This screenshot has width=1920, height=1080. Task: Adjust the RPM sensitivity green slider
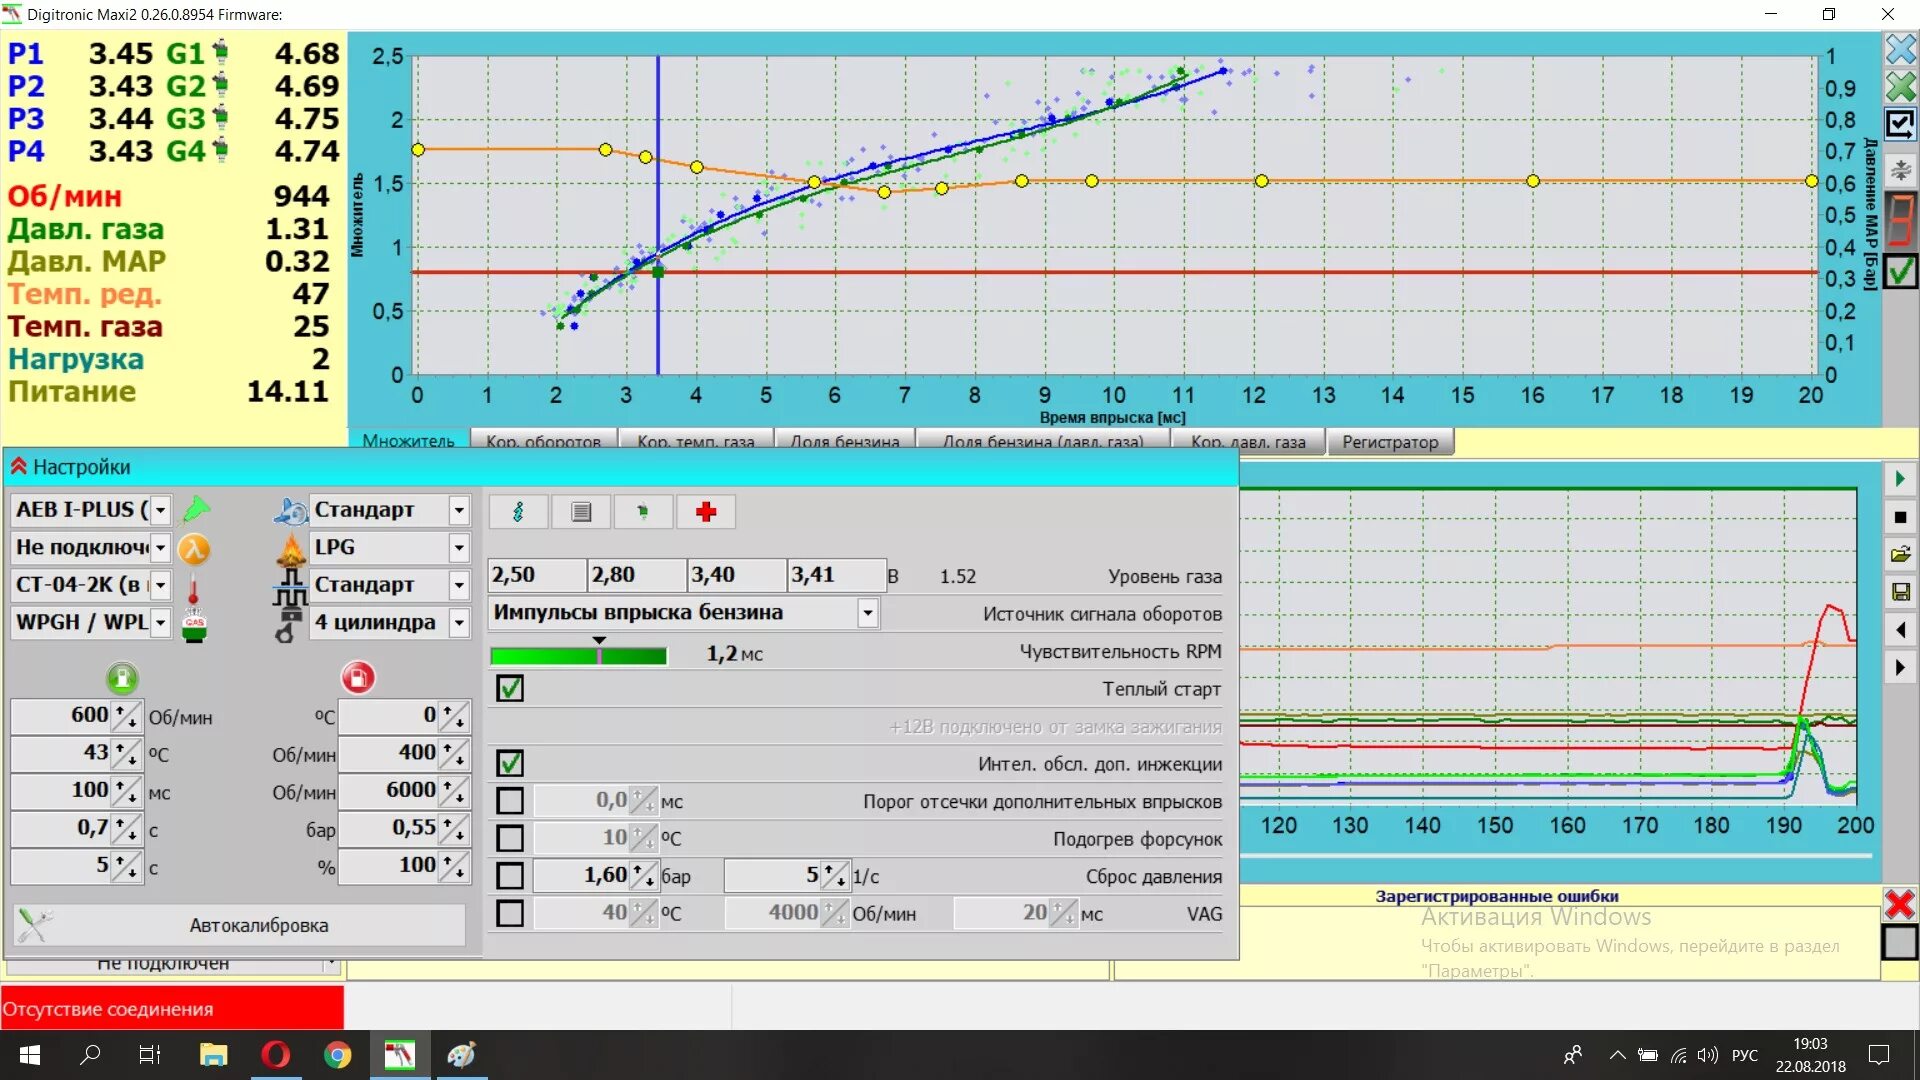598,655
